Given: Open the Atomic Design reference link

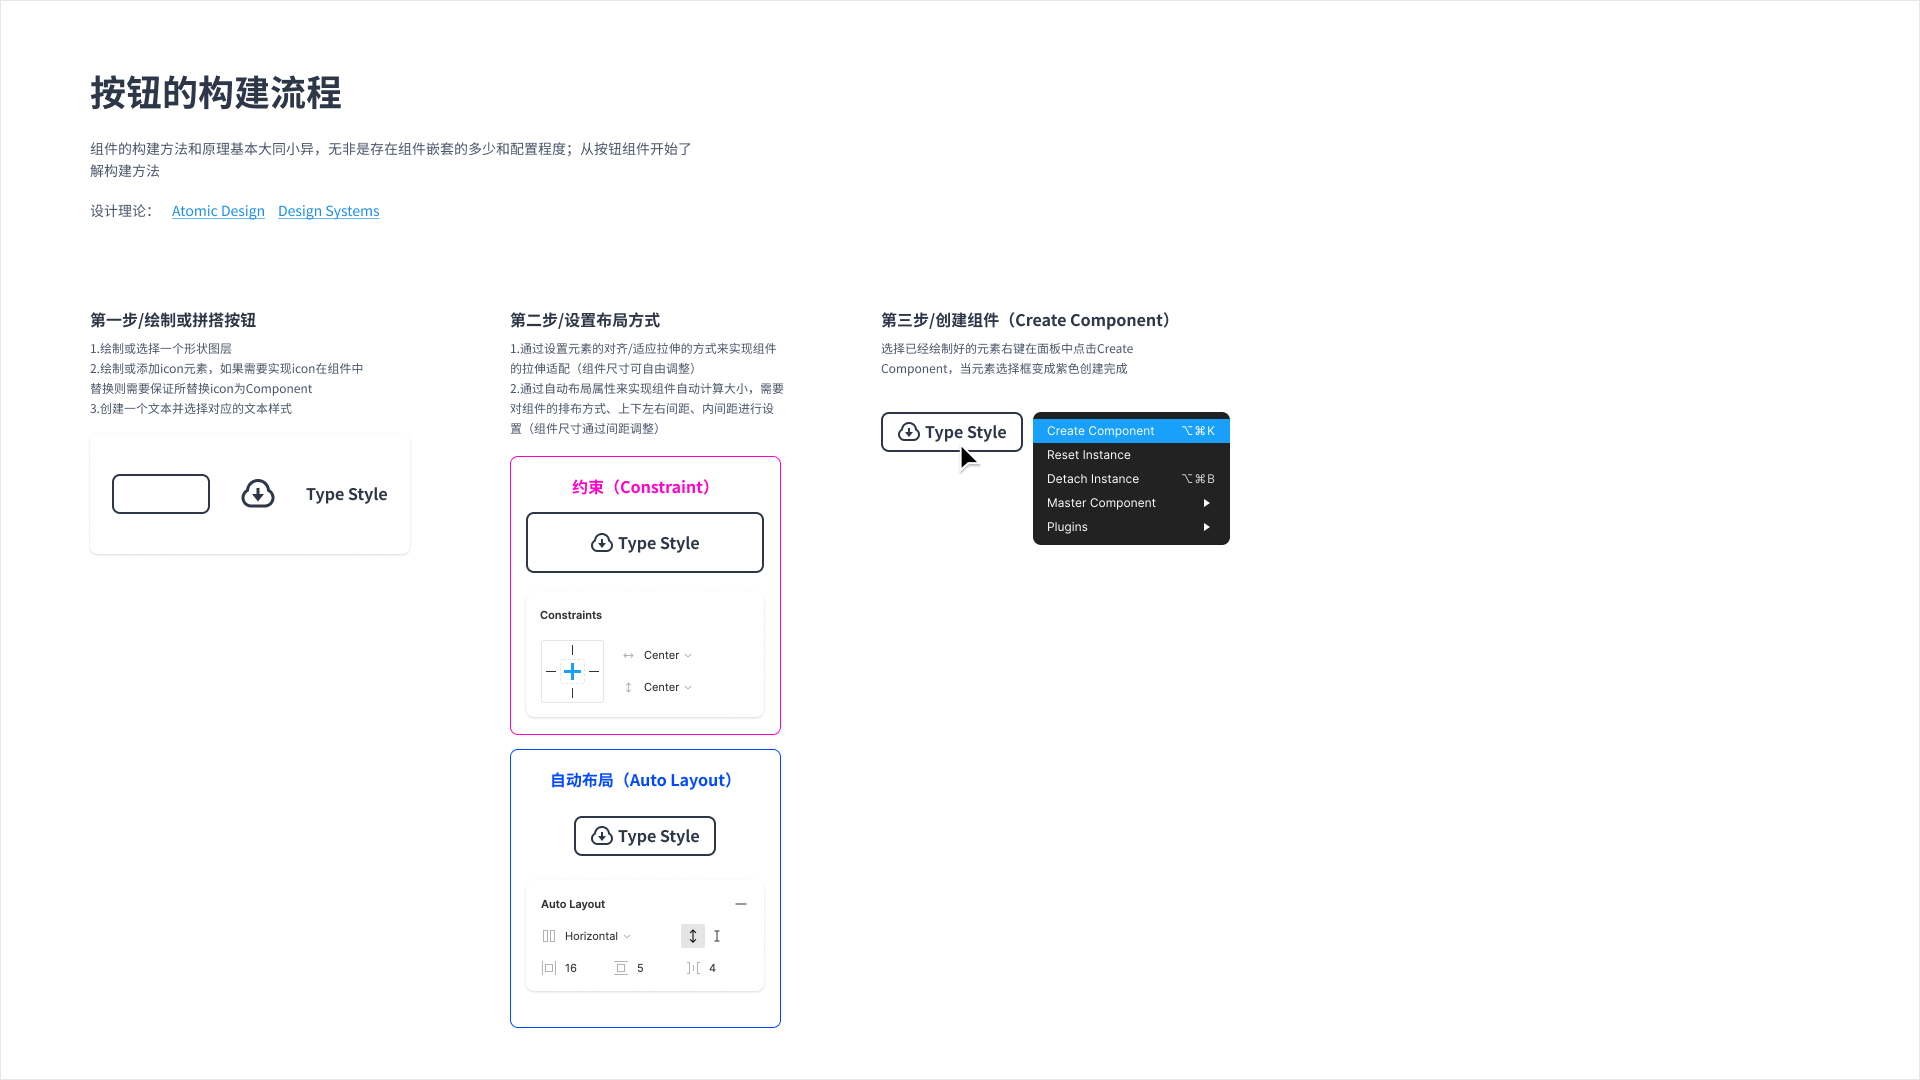Looking at the screenshot, I should click(218, 210).
